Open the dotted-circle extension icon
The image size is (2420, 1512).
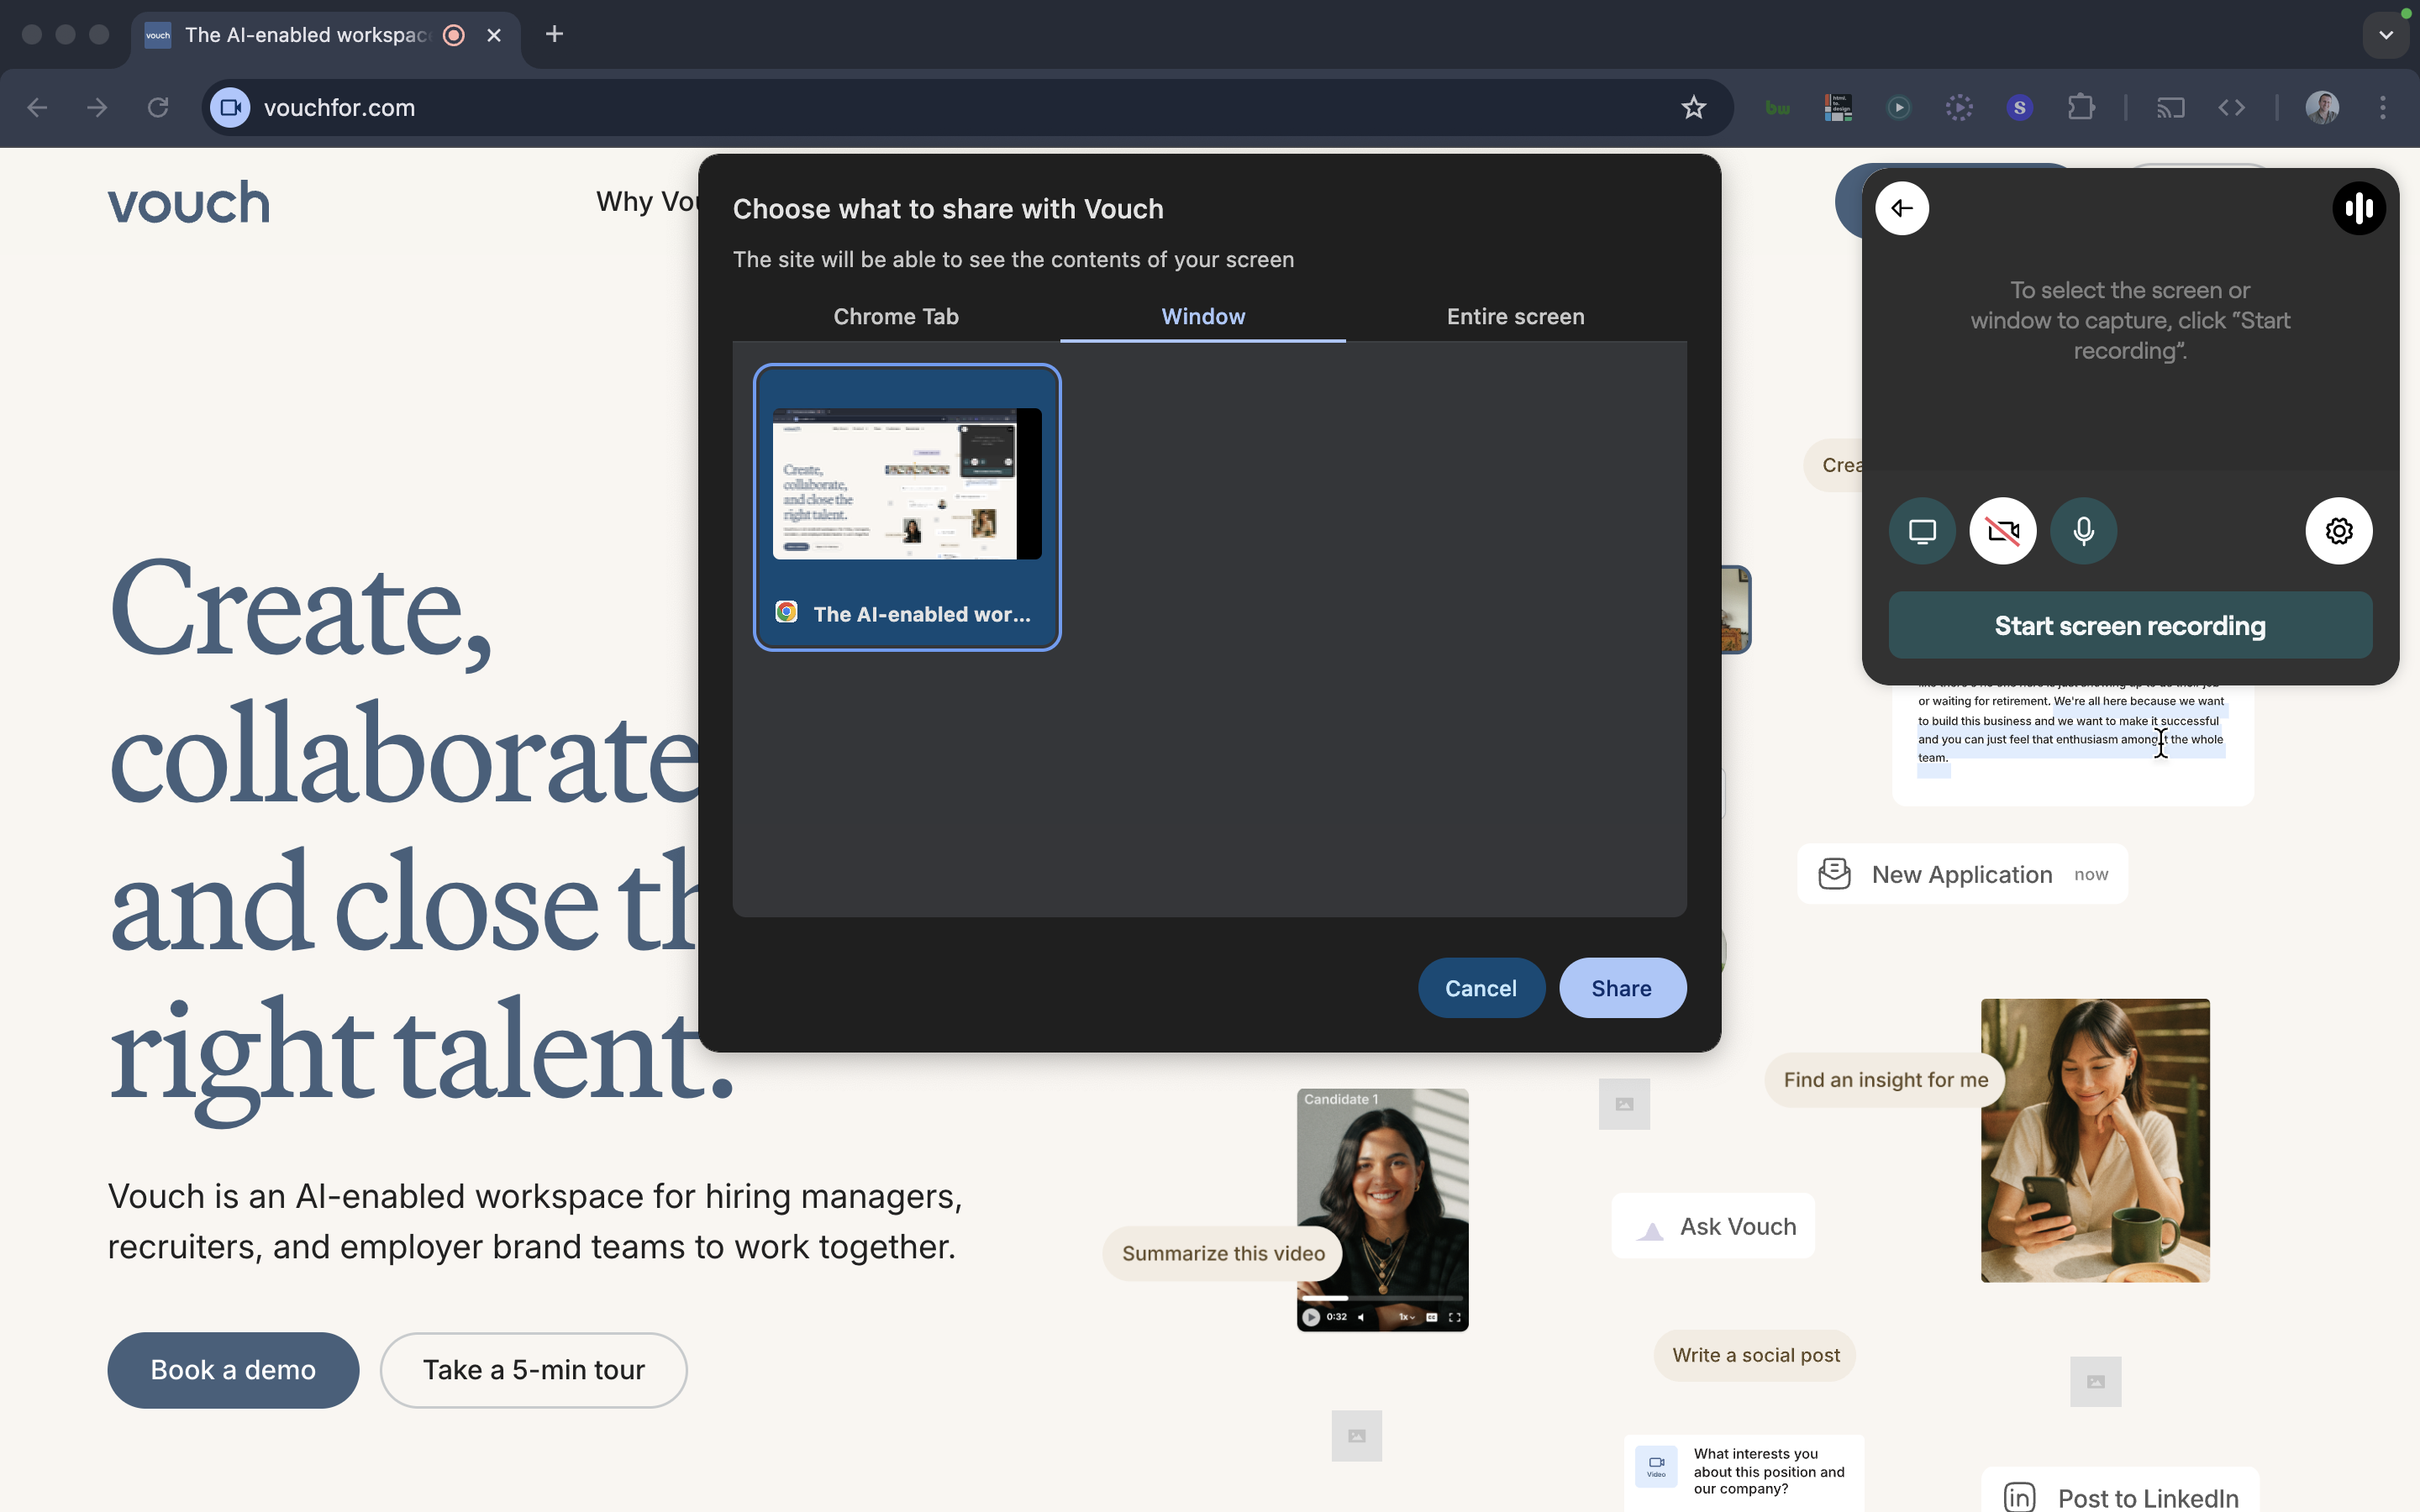point(1959,107)
